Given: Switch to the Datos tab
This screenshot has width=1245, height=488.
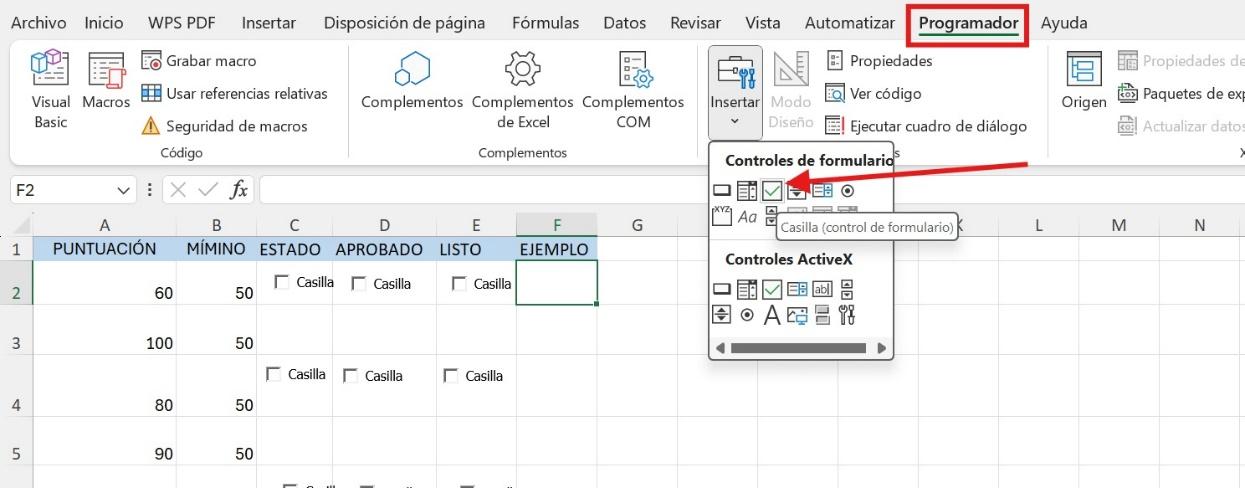Looking at the screenshot, I should [625, 22].
